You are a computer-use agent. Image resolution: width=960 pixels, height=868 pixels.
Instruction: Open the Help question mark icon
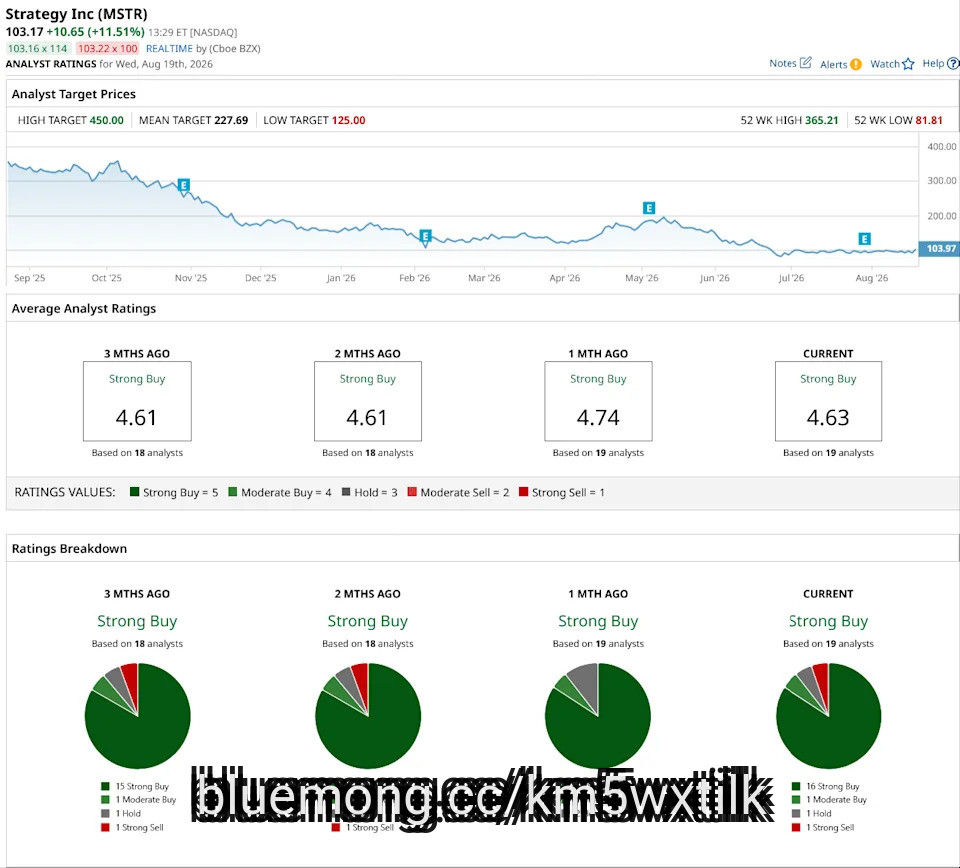953,64
